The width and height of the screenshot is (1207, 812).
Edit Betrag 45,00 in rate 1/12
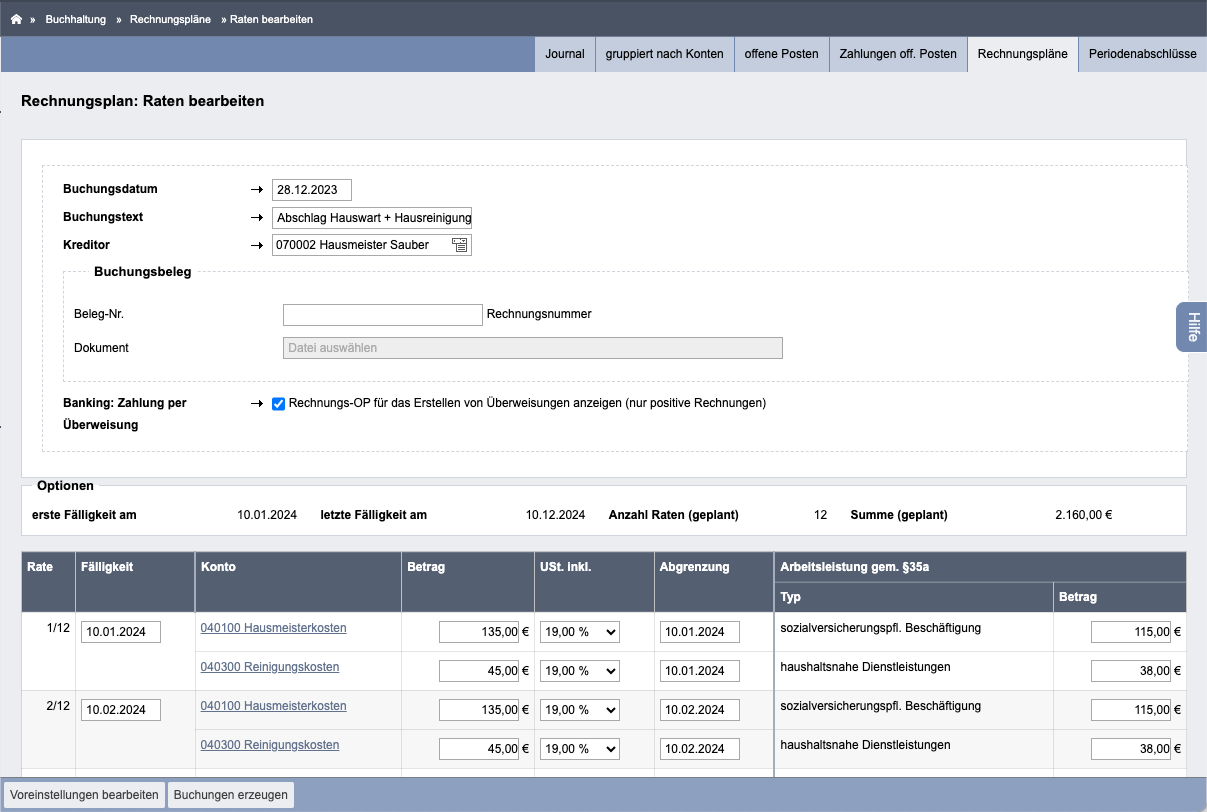pos(479,671)
